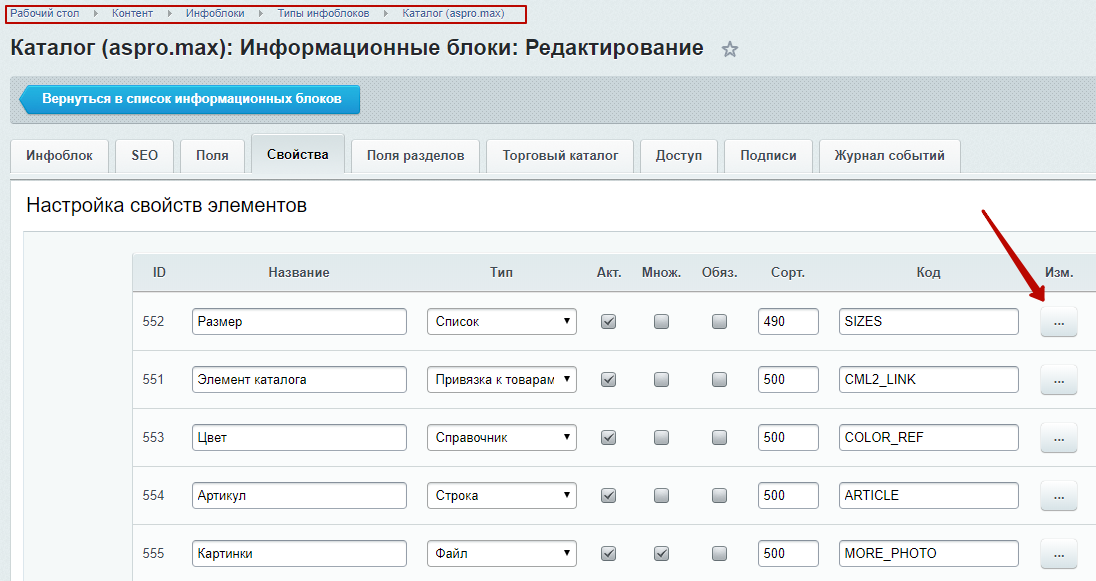
Task: Enable required checkbox for Цвет row
Action: (719, 438)
